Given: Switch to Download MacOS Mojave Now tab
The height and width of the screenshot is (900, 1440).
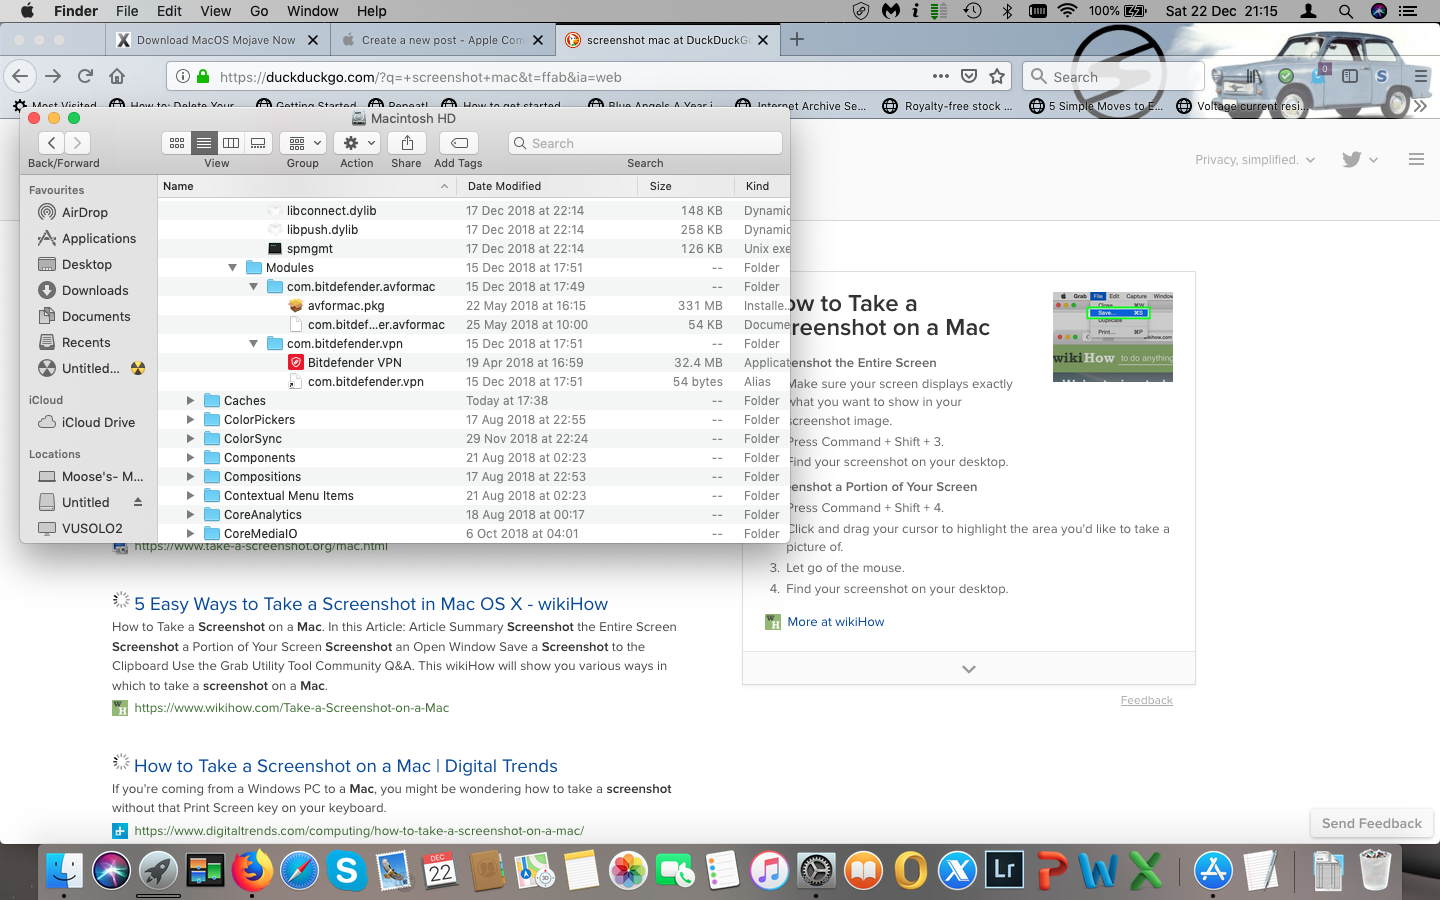Looking at the screenshot, I should pos(216,40).
